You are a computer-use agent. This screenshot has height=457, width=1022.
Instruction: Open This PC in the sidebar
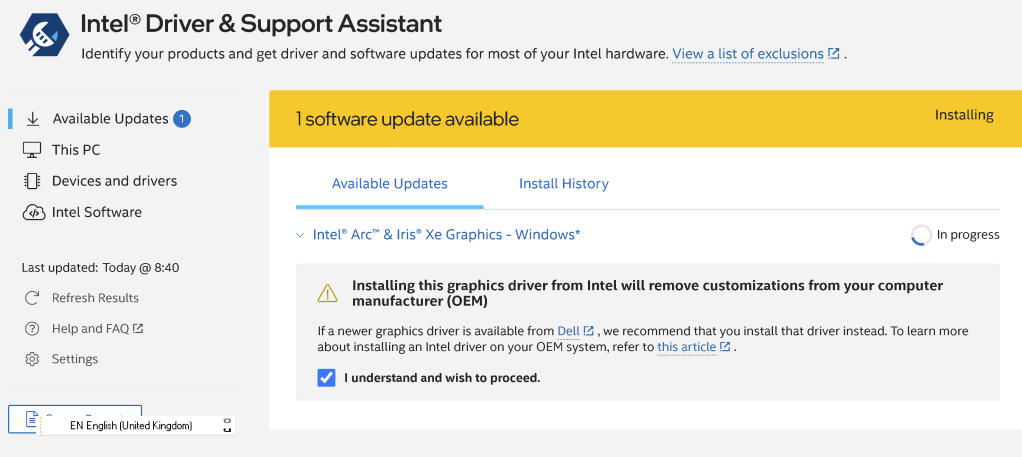[76, 150]
